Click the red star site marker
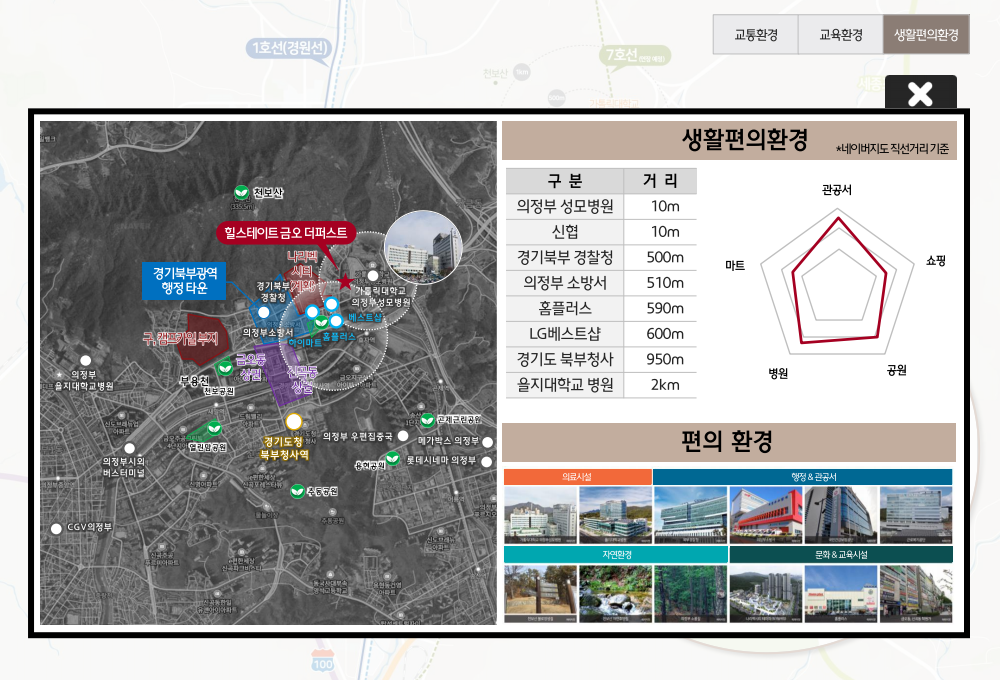 [346, 281]
